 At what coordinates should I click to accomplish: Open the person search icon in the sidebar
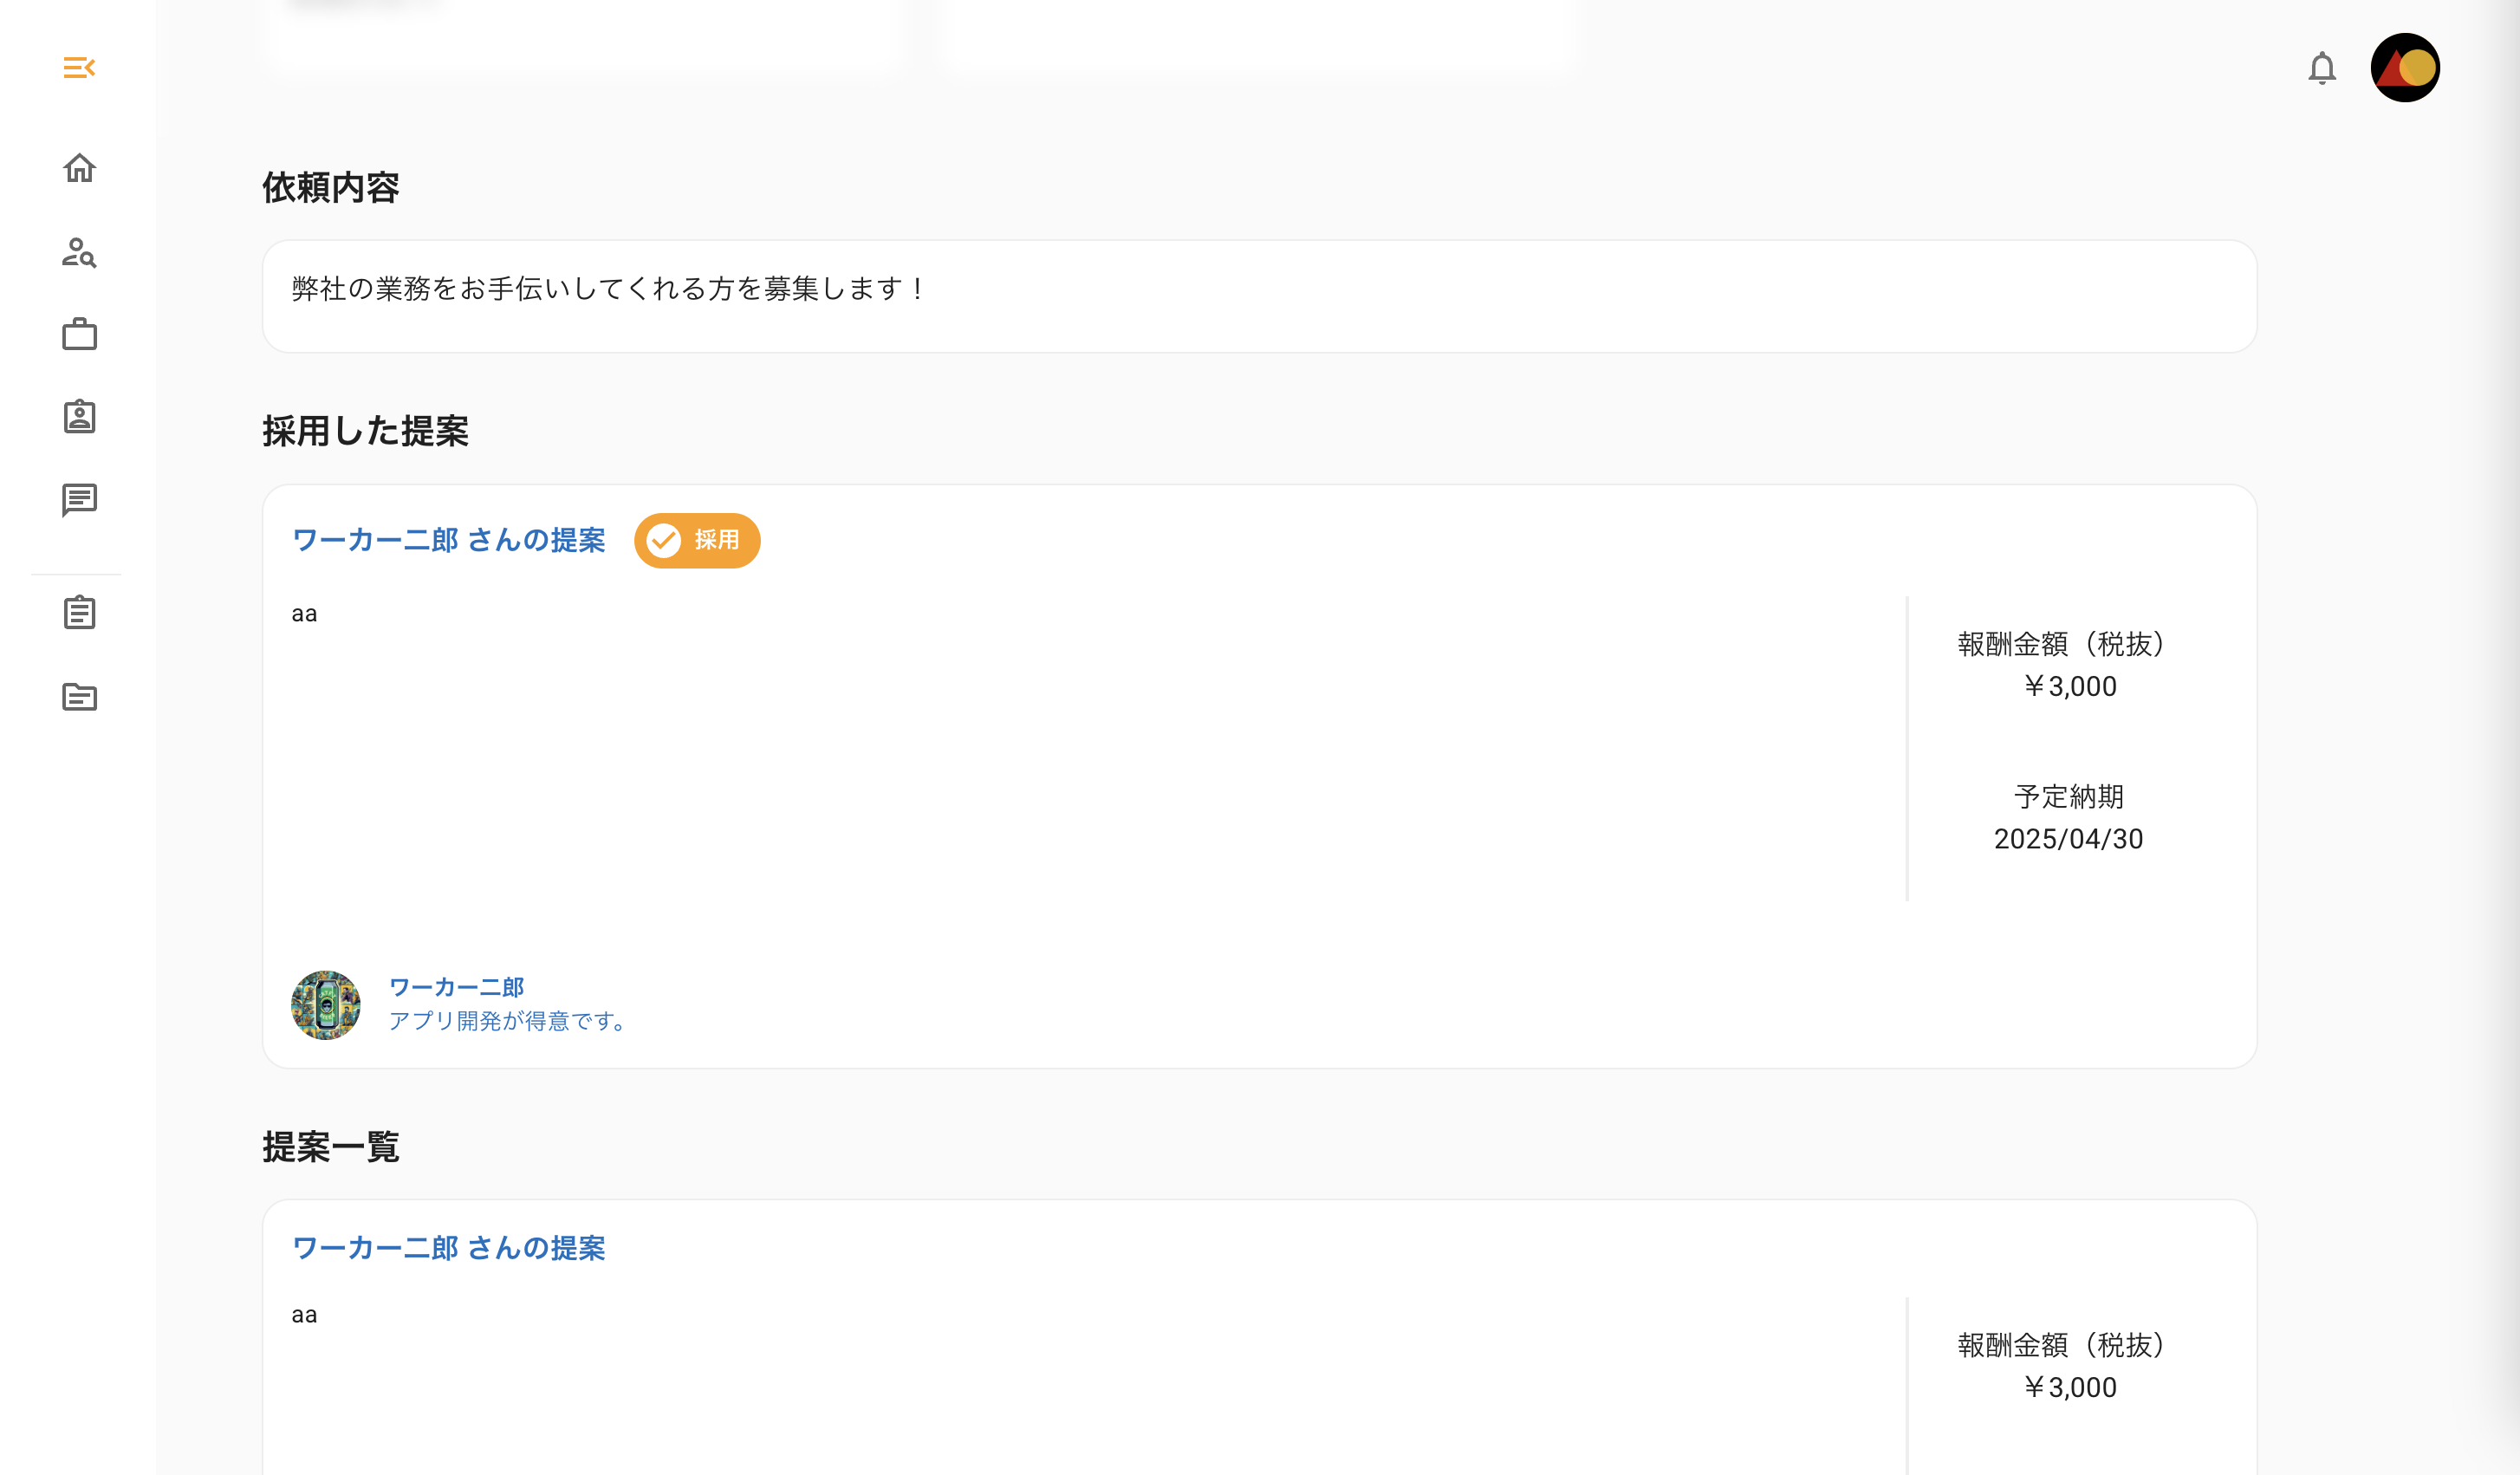79,252
